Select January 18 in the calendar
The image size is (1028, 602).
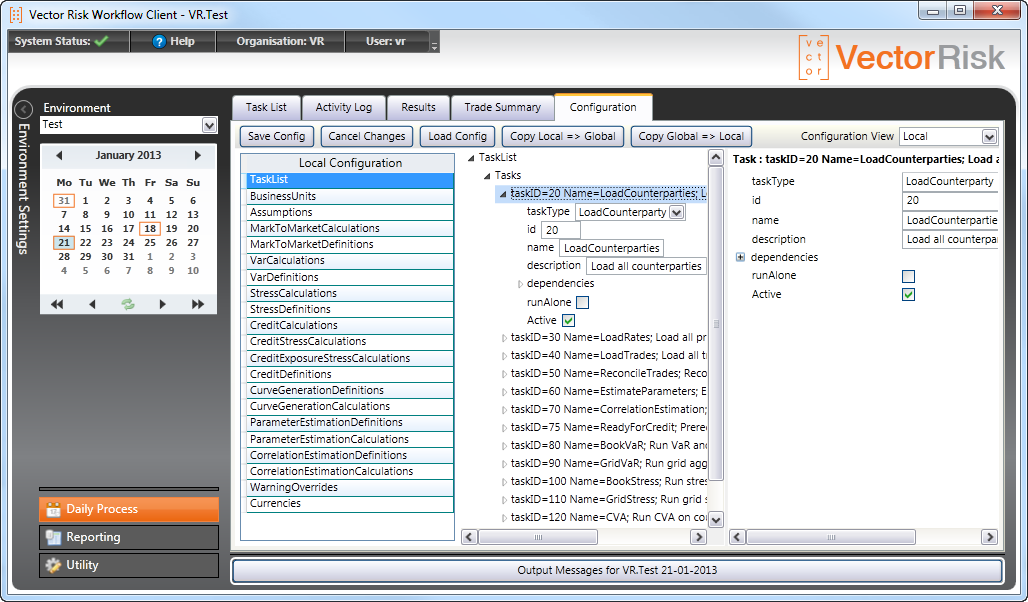[150, 229]
